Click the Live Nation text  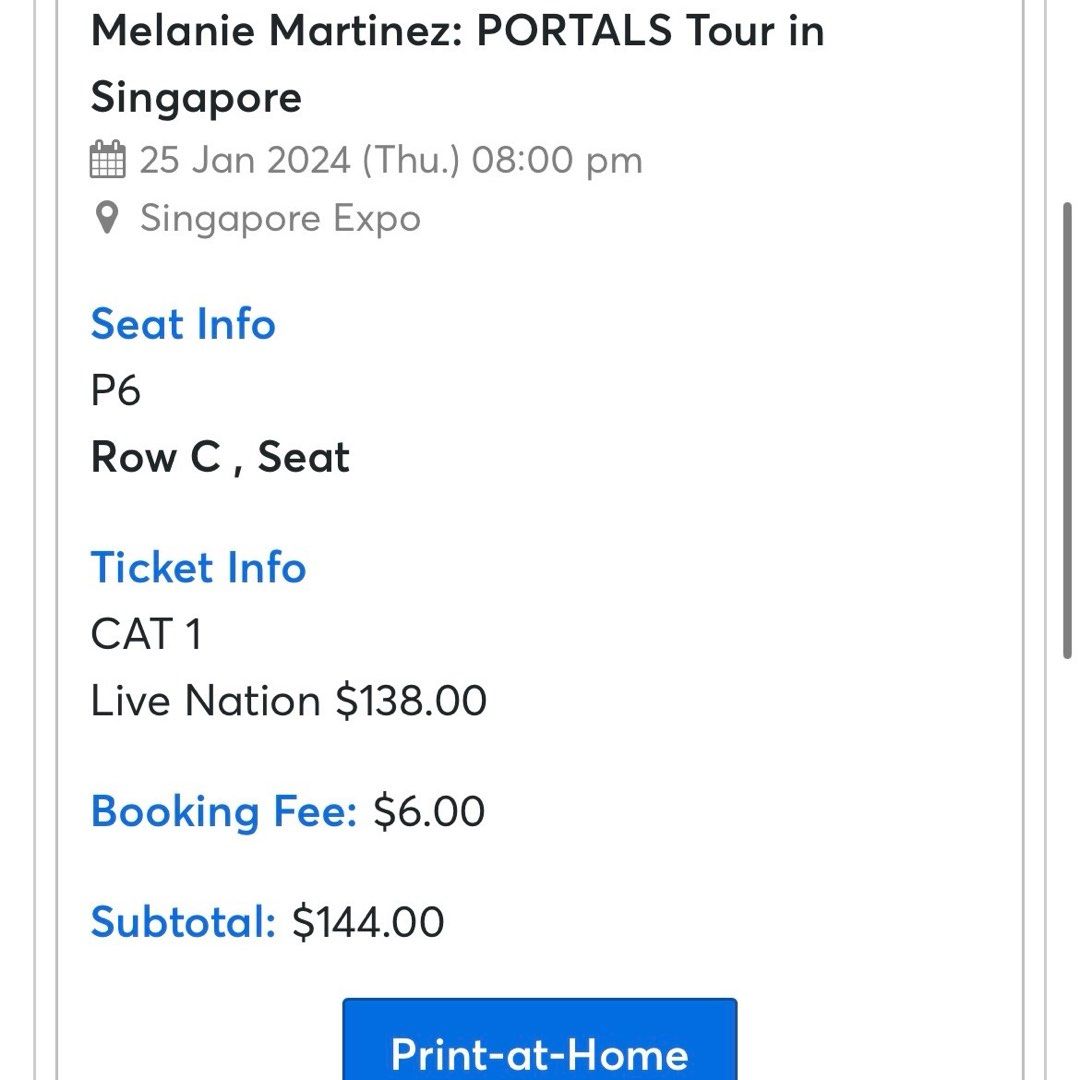205,700
